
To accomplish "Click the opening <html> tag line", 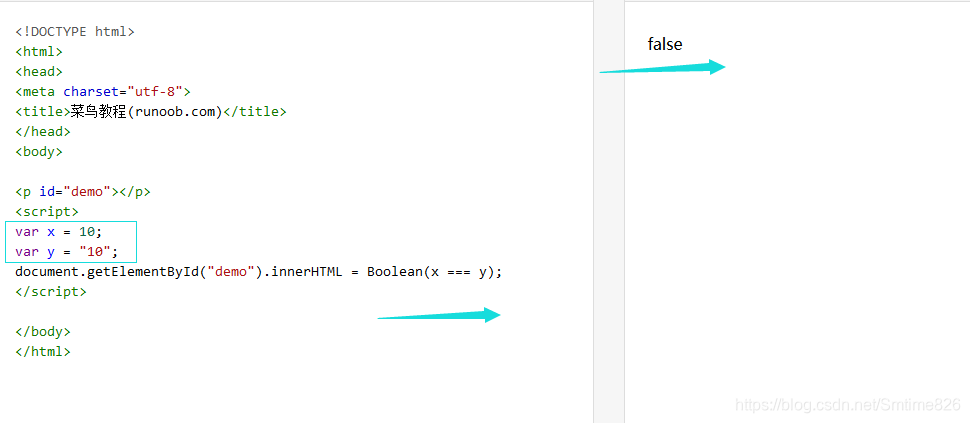I will point(39,51).
